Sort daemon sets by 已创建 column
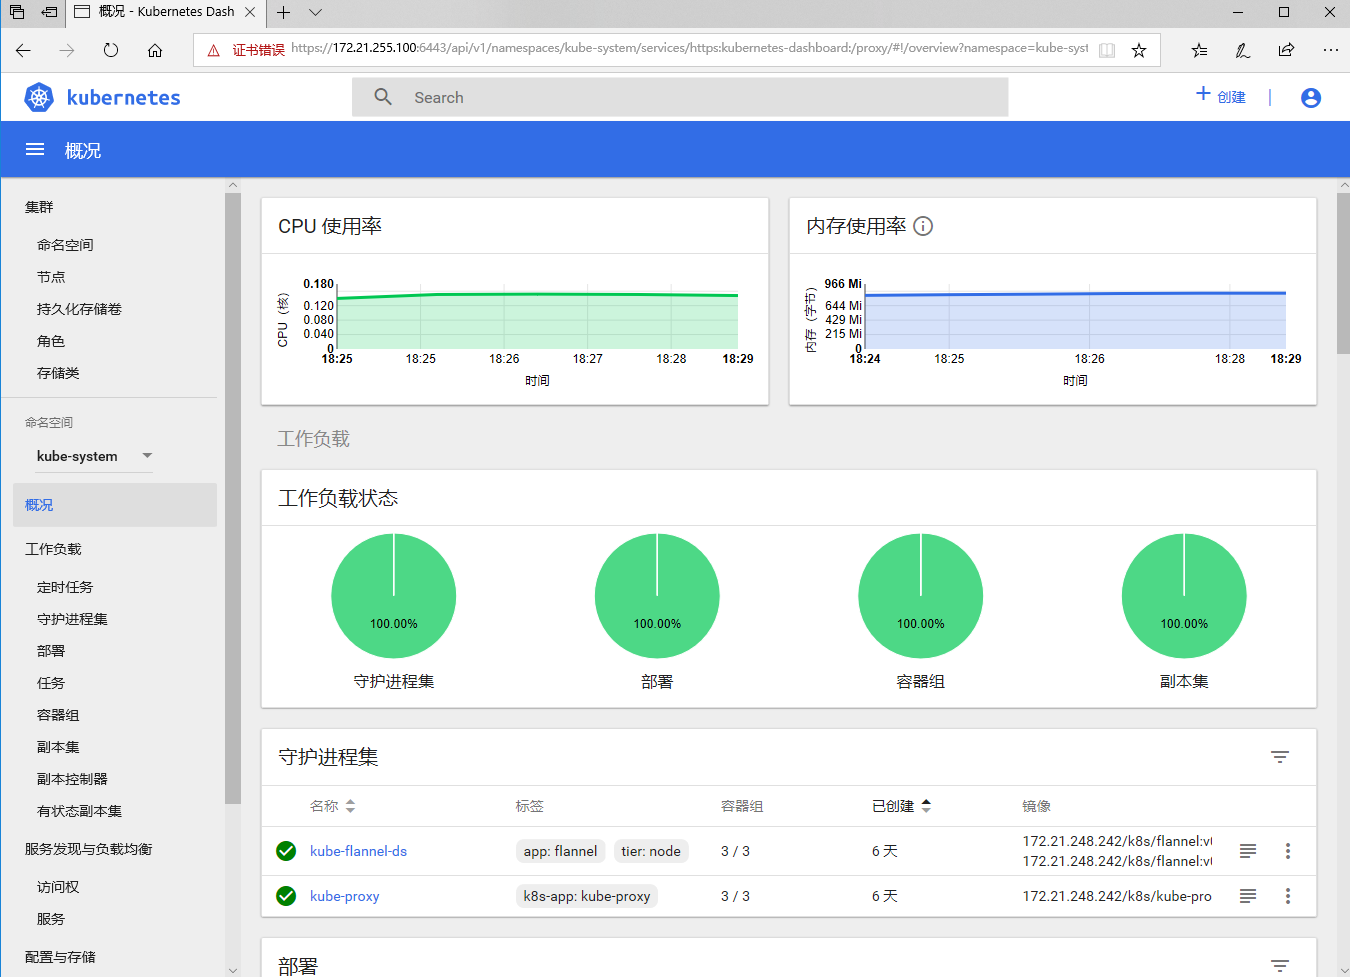Image resolution: width=1350 pixels, height=977 pixels. [901, 806]
